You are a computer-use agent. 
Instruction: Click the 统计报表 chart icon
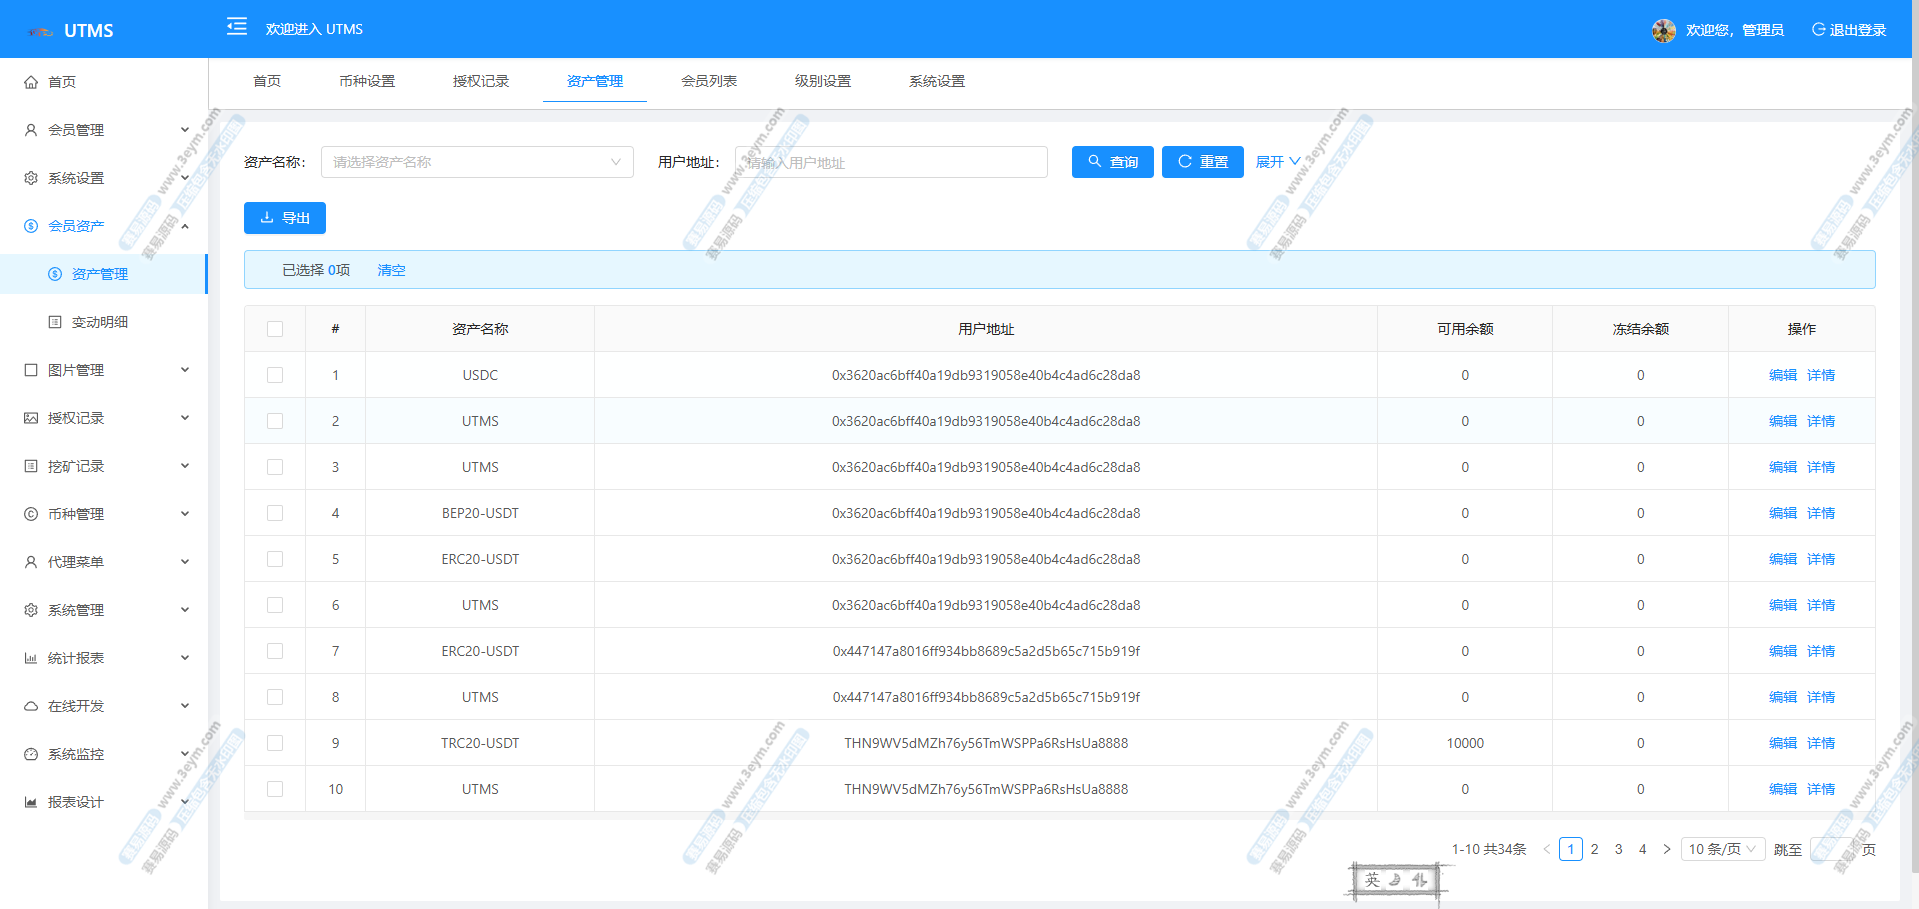31,658
